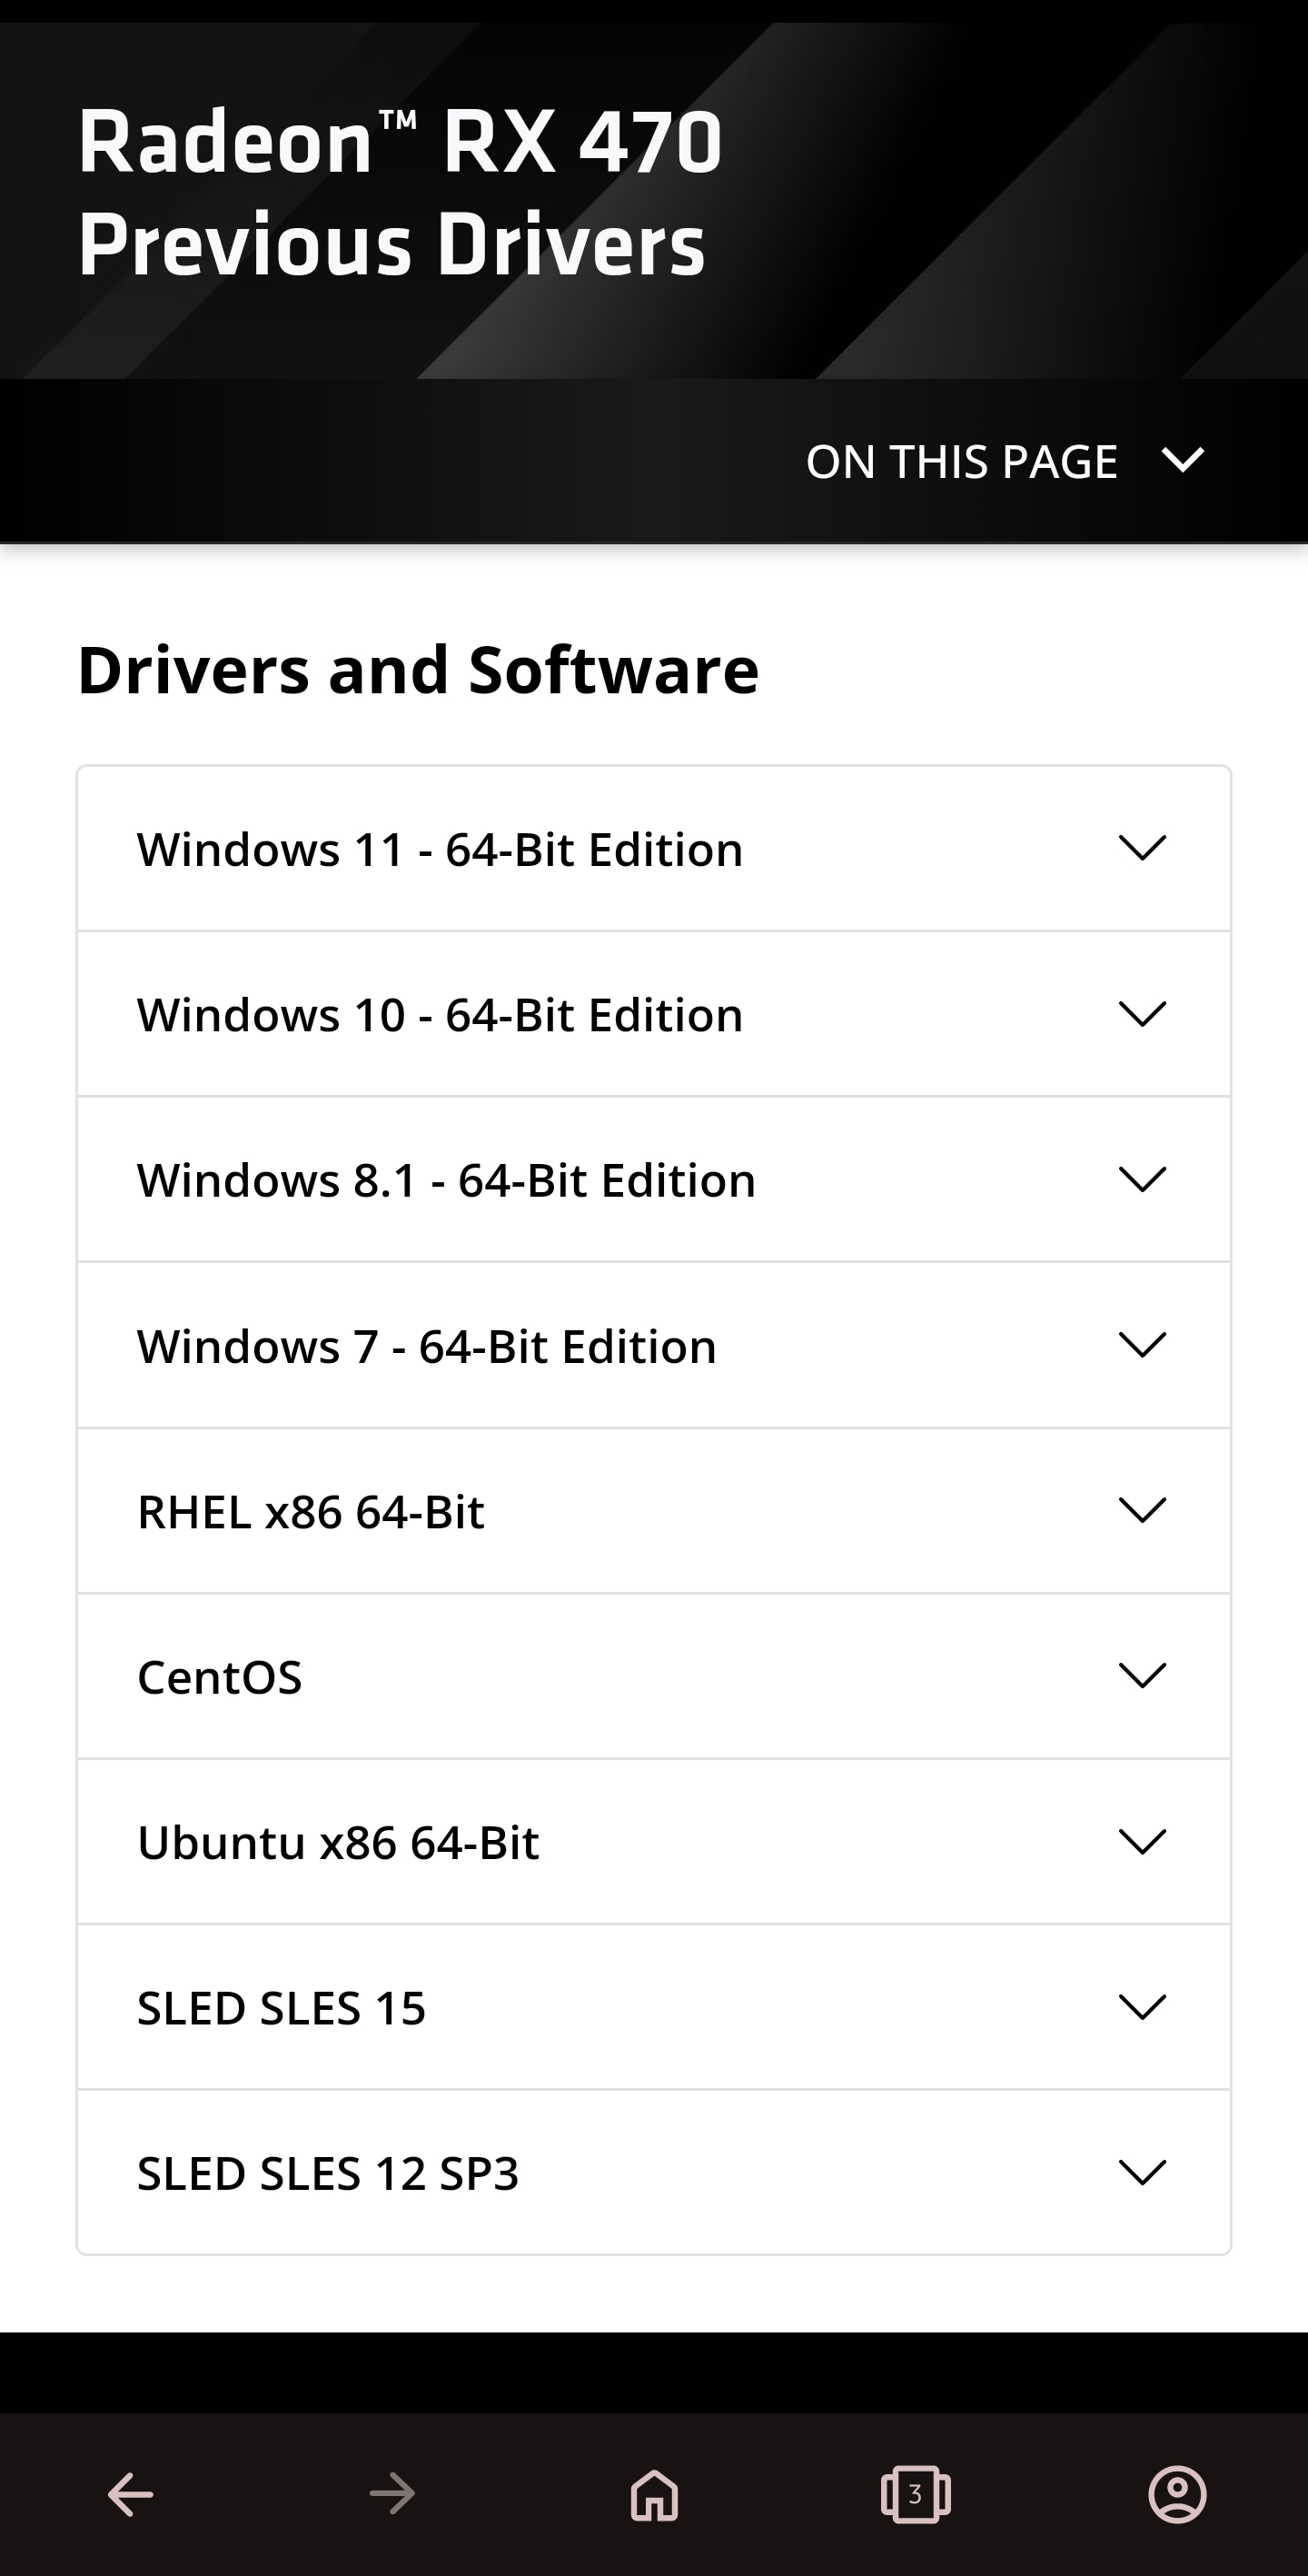Click the Radeon RX 470 Previous Drivers title
1308x2576 pixels.
pyautogui.click(x=400, y=192)
